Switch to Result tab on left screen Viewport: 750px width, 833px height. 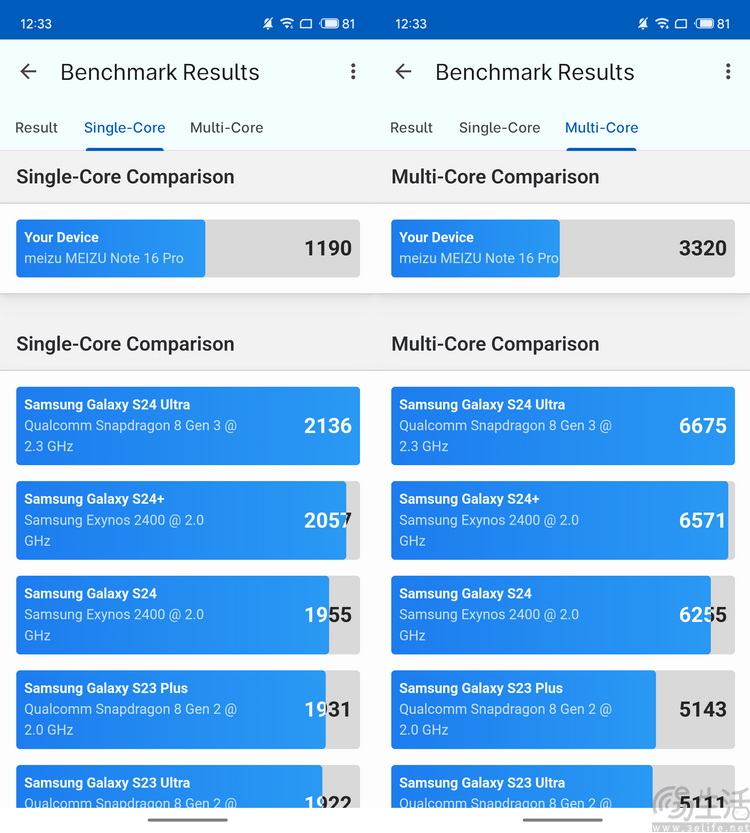(x=36, y=128)
